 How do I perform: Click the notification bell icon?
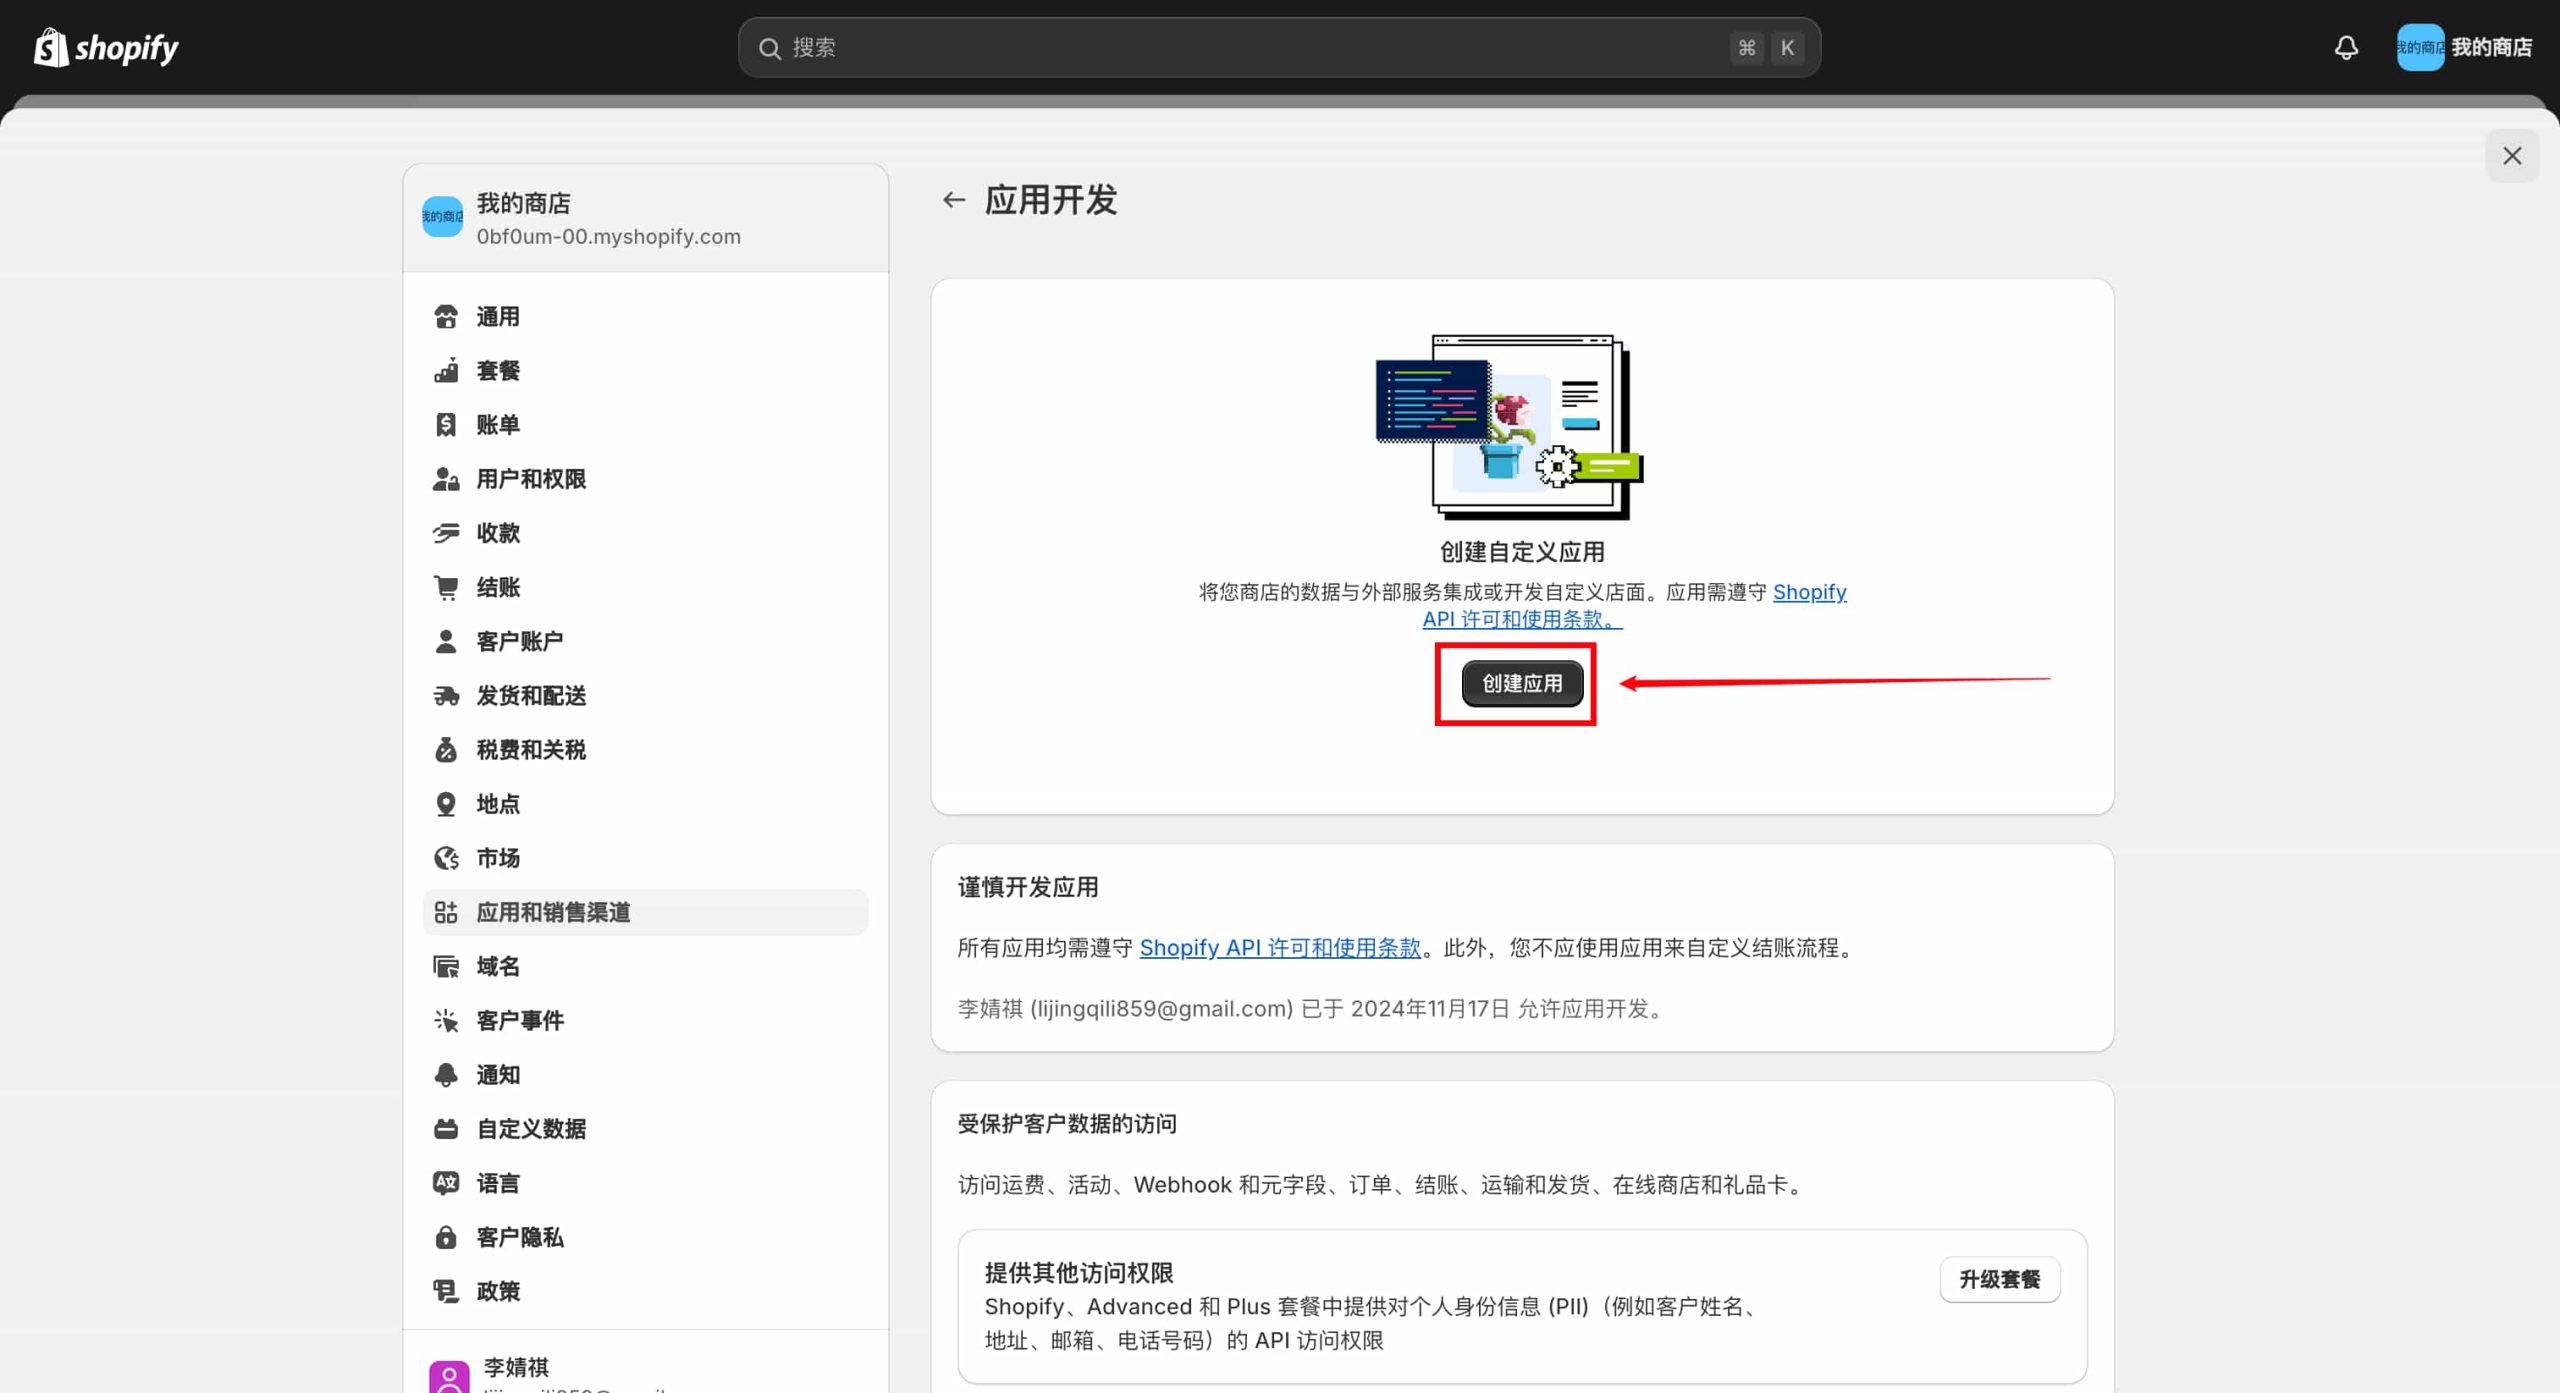2346,47
